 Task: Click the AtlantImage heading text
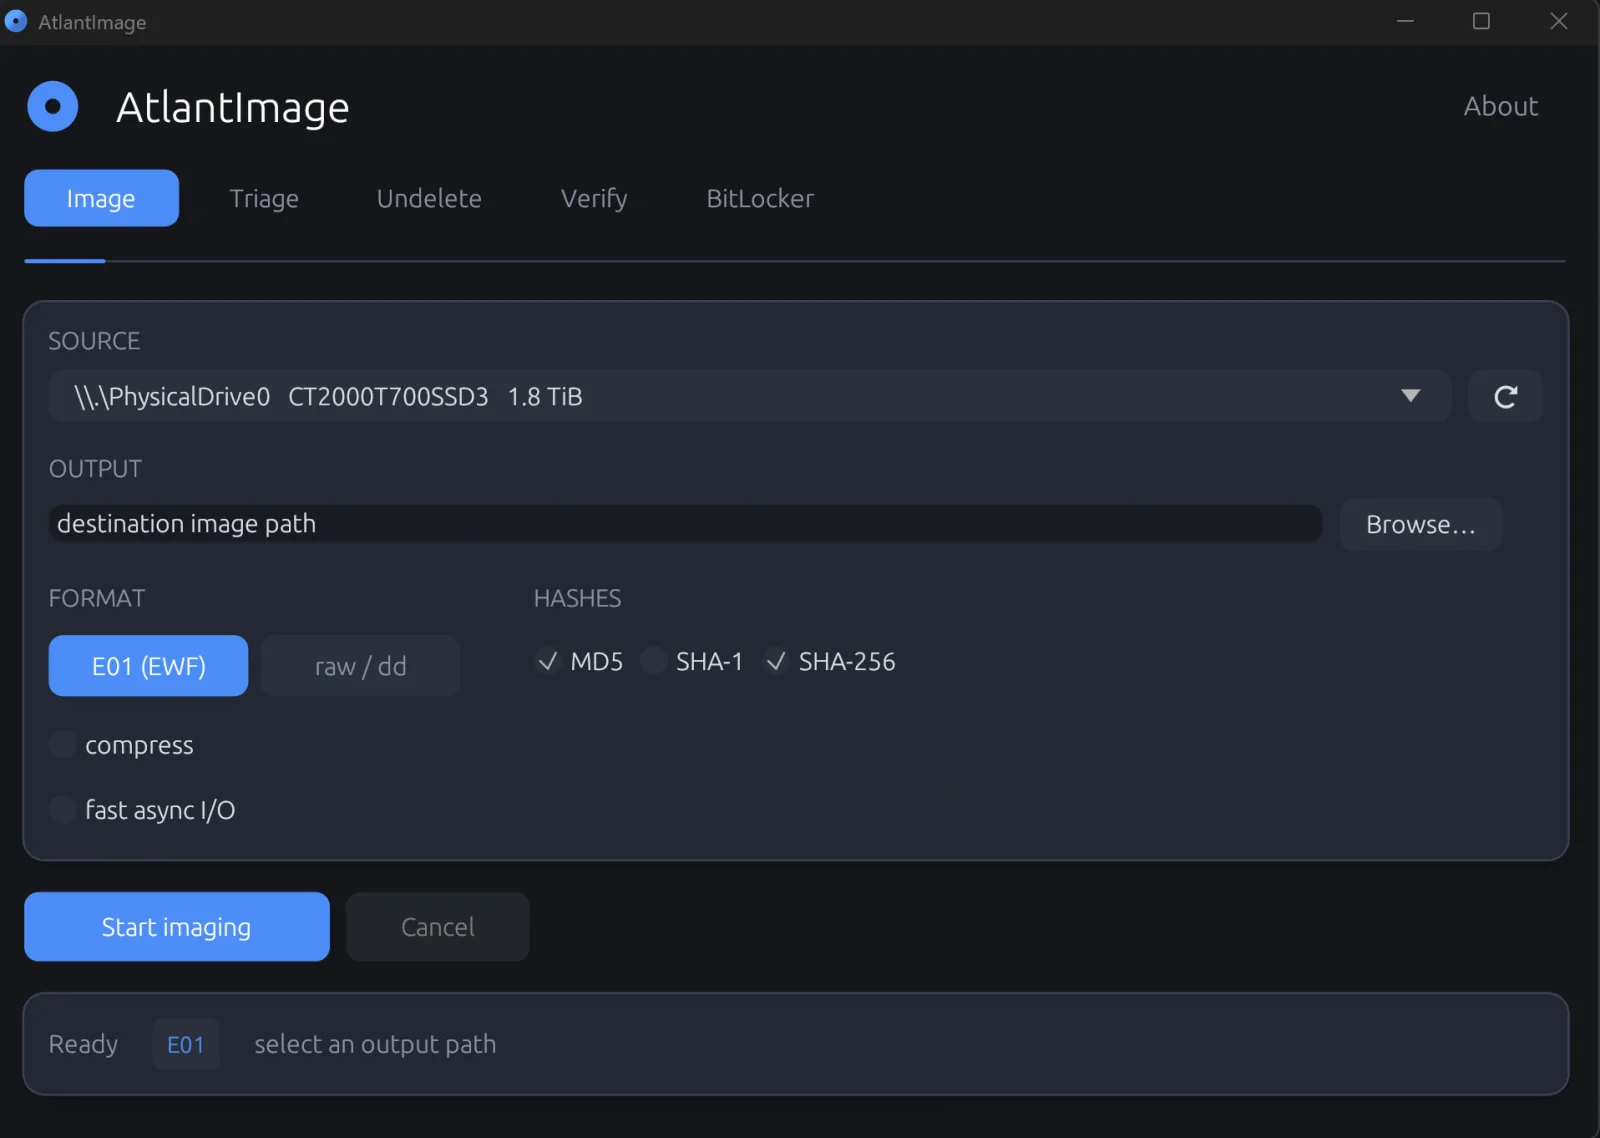coord(232,108)
